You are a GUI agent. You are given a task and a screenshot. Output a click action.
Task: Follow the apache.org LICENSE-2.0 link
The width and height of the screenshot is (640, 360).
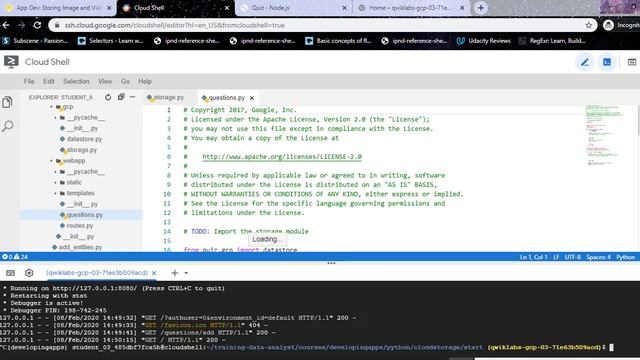pos(282,157)
